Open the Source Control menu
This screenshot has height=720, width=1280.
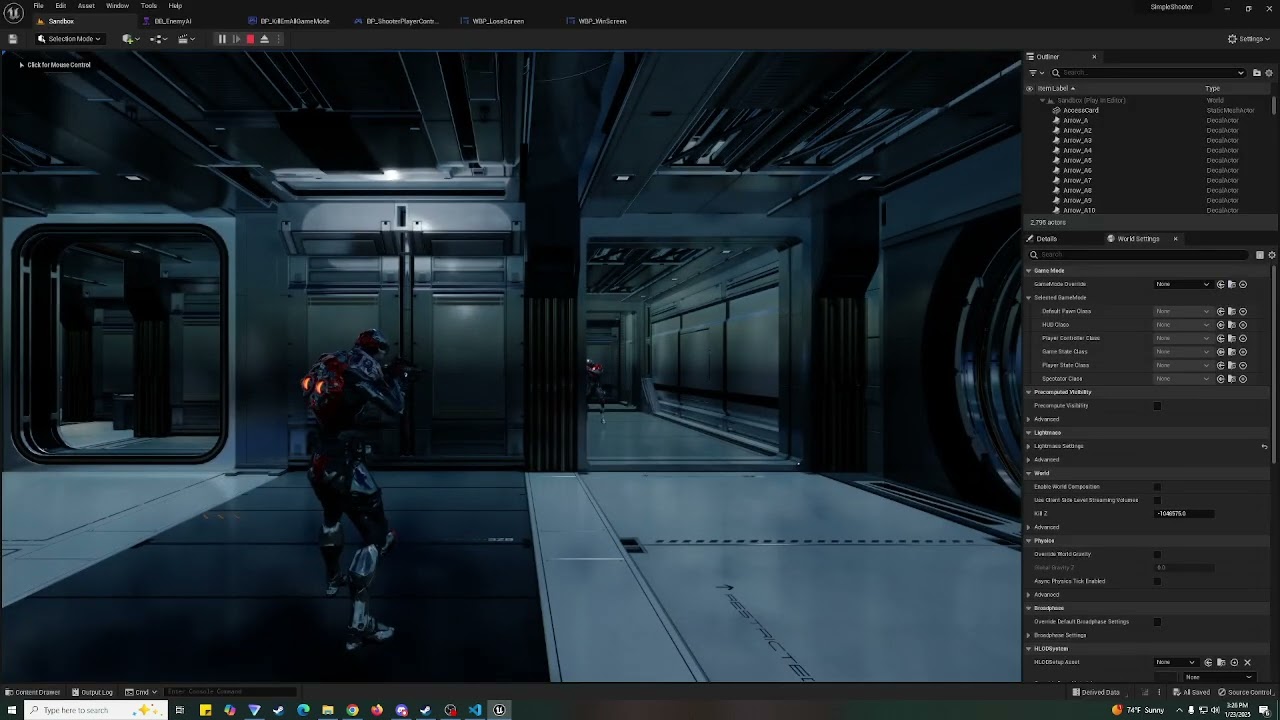click(x=1245, y=692)
